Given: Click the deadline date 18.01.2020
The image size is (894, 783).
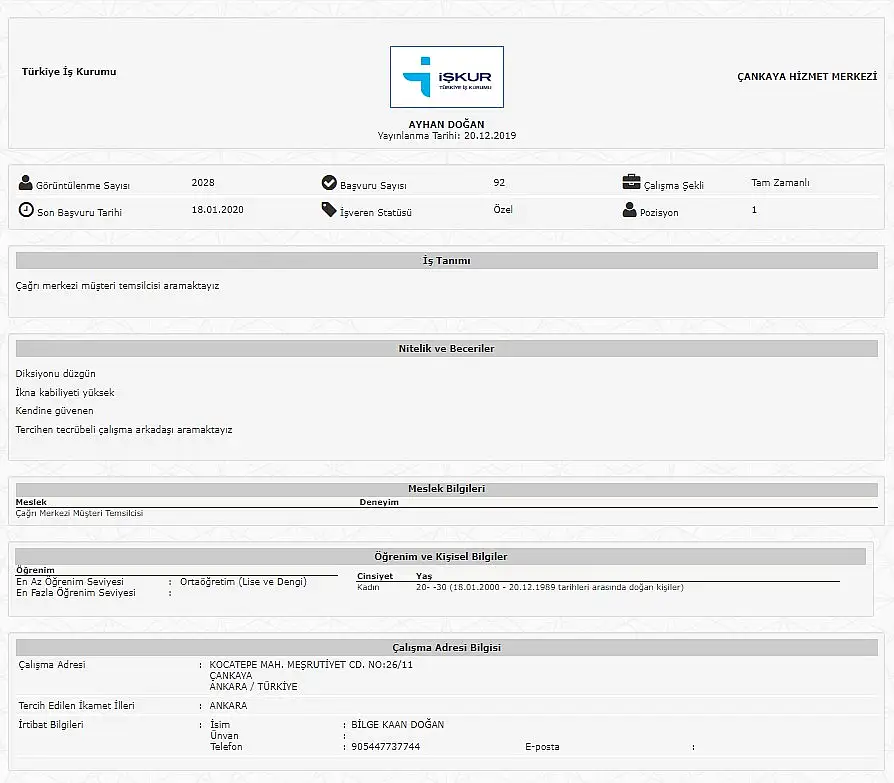Looking at the screenshot, I should pyautogui.click(x=217, y=209).
